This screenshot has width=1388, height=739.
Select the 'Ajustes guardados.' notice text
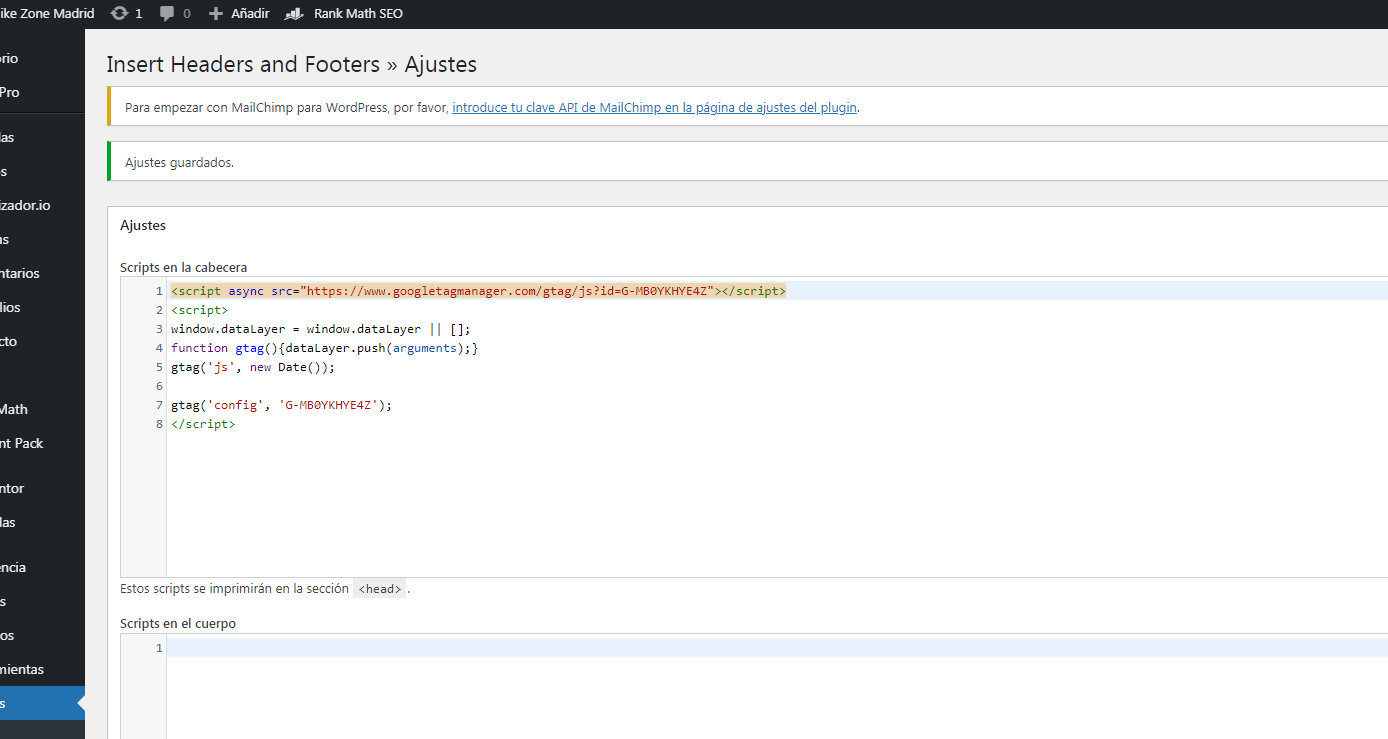pos(179,162)
